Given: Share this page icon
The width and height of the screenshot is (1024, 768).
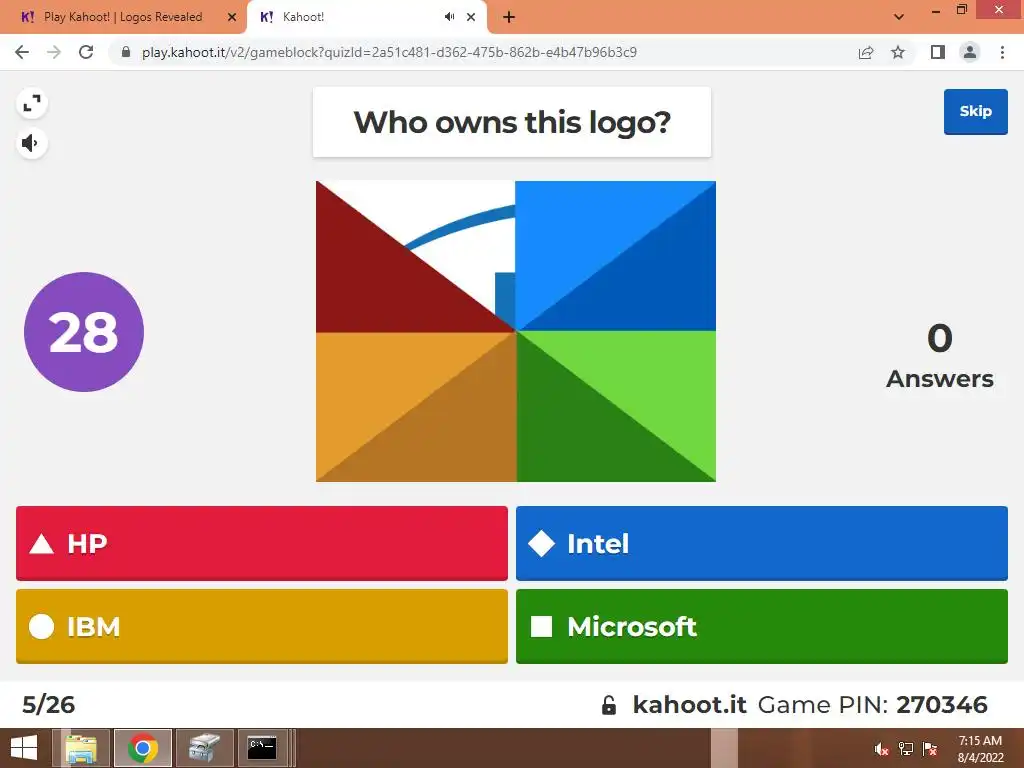Looking at the screenshot, I should [866, 52].
